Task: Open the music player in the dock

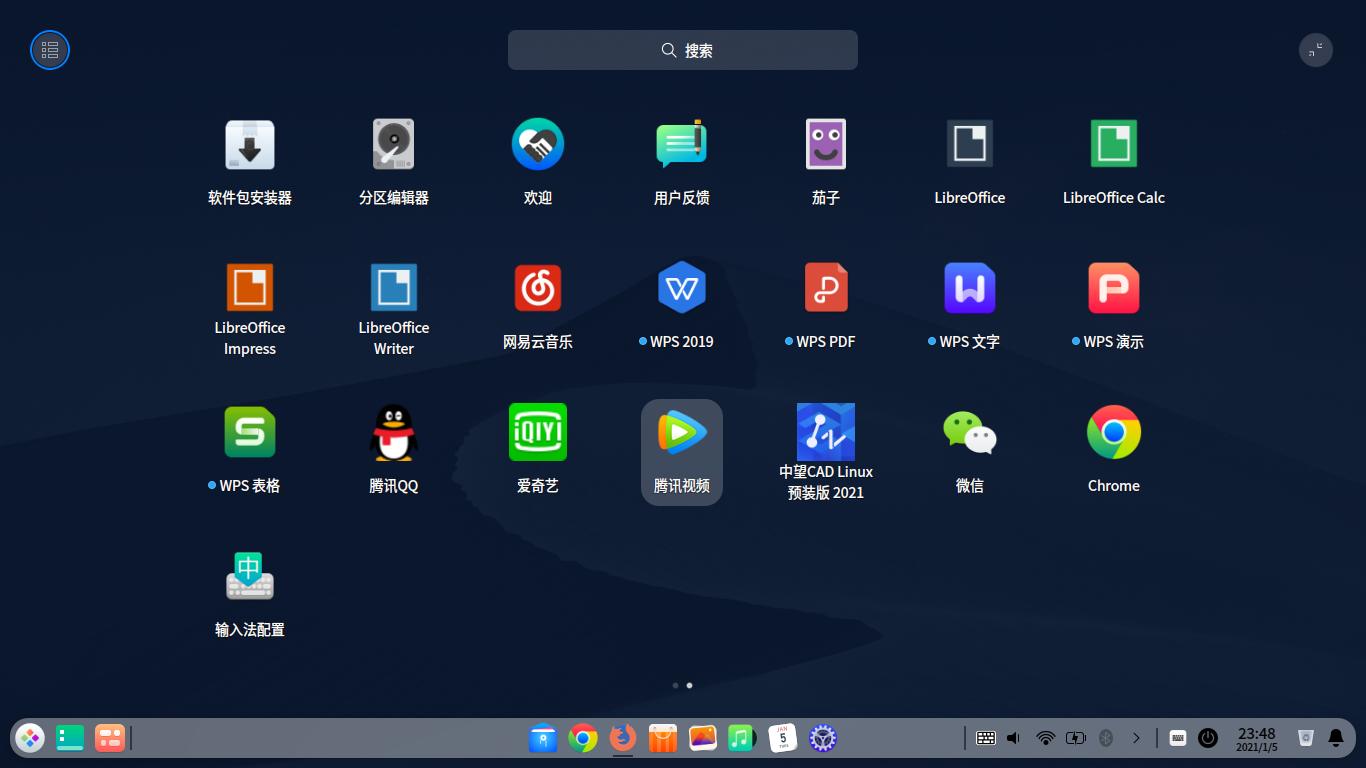Action: [741, 738]
